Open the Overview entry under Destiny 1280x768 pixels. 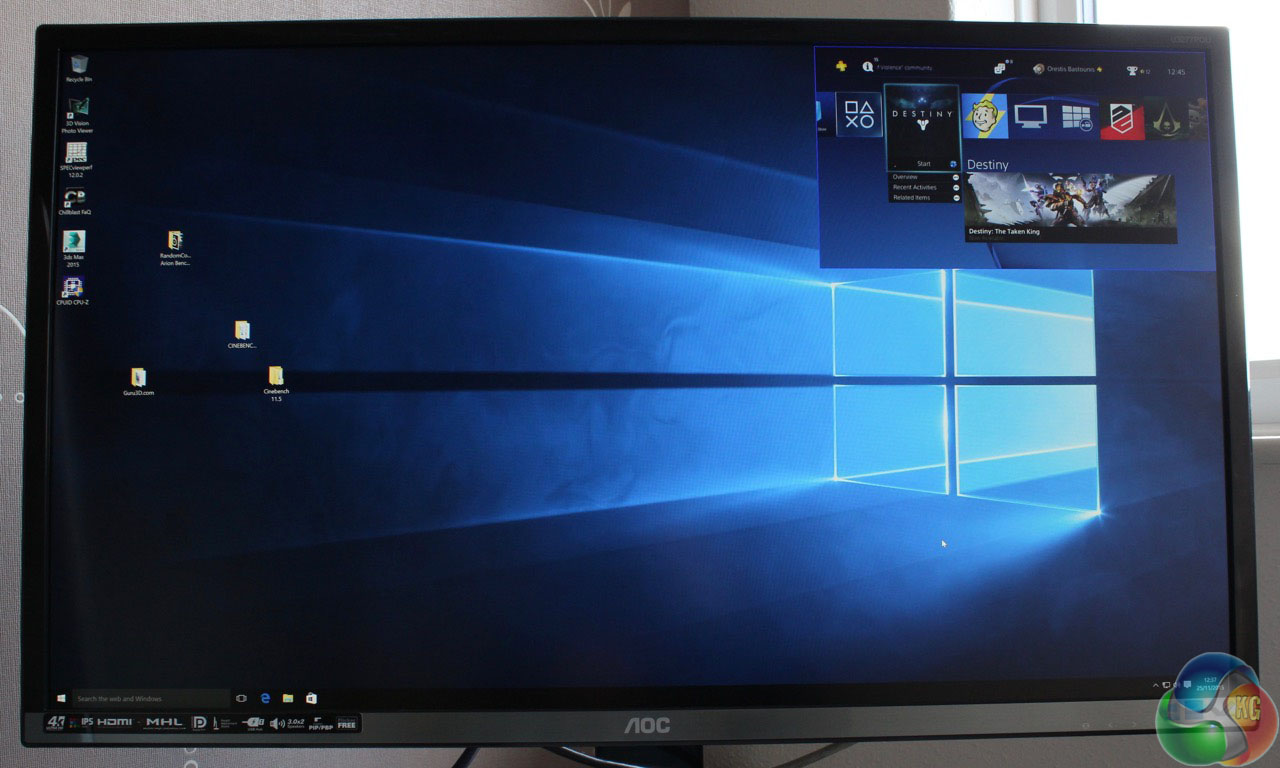click(x=925, y=177)
